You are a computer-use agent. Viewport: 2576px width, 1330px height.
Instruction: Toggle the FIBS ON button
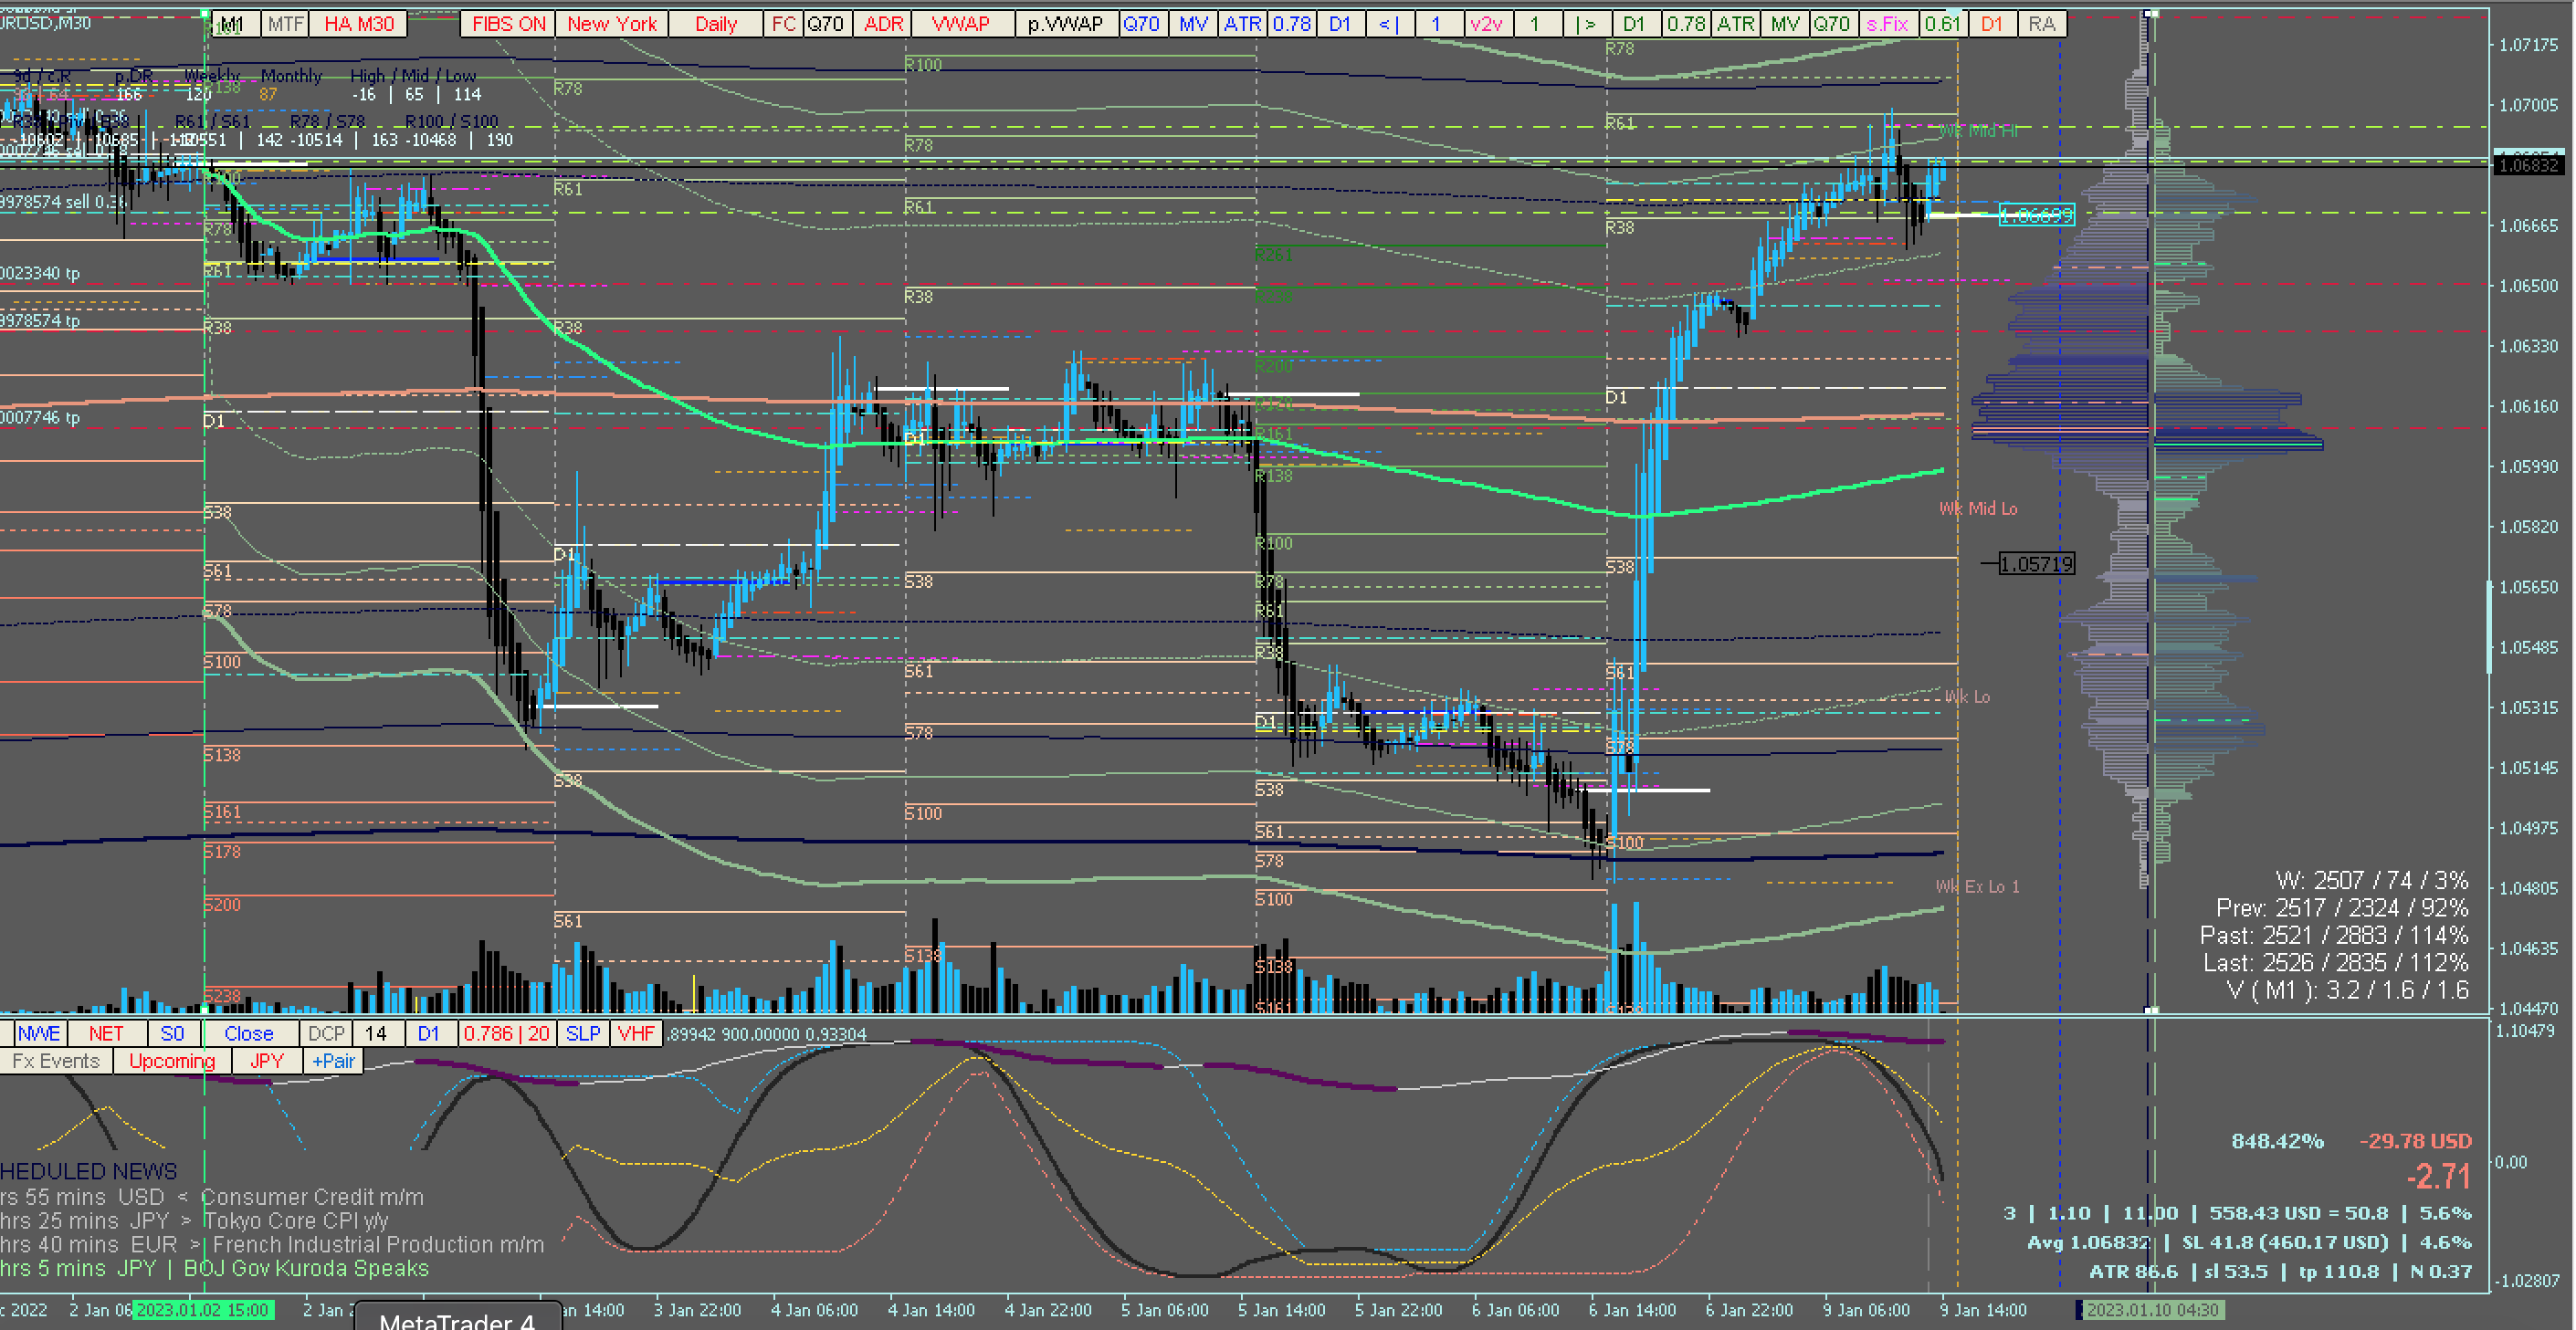[x=509, y=24]
